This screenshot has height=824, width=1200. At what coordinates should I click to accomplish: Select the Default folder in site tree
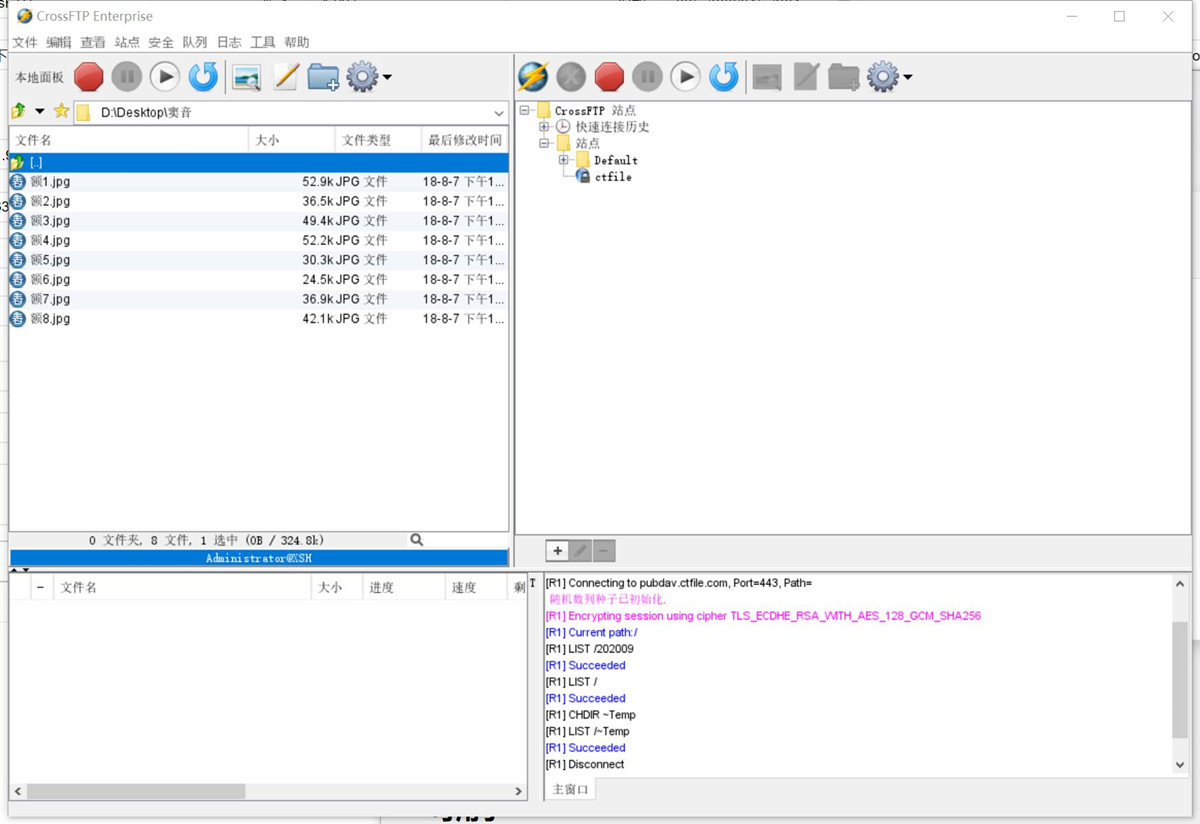click(x=616, y=160)
